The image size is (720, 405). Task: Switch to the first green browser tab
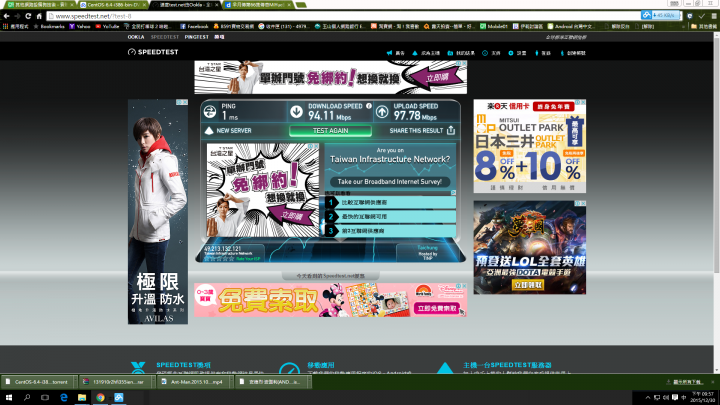(40, 5)
